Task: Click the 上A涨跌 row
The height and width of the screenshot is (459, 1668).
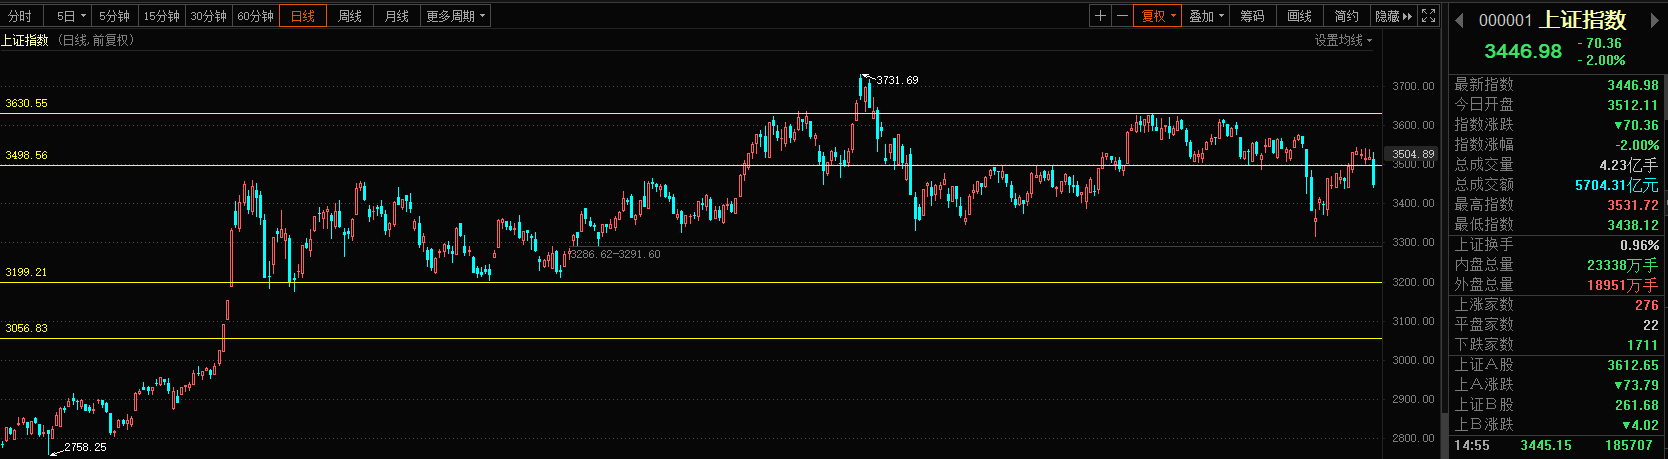Action: (1556, 385)
